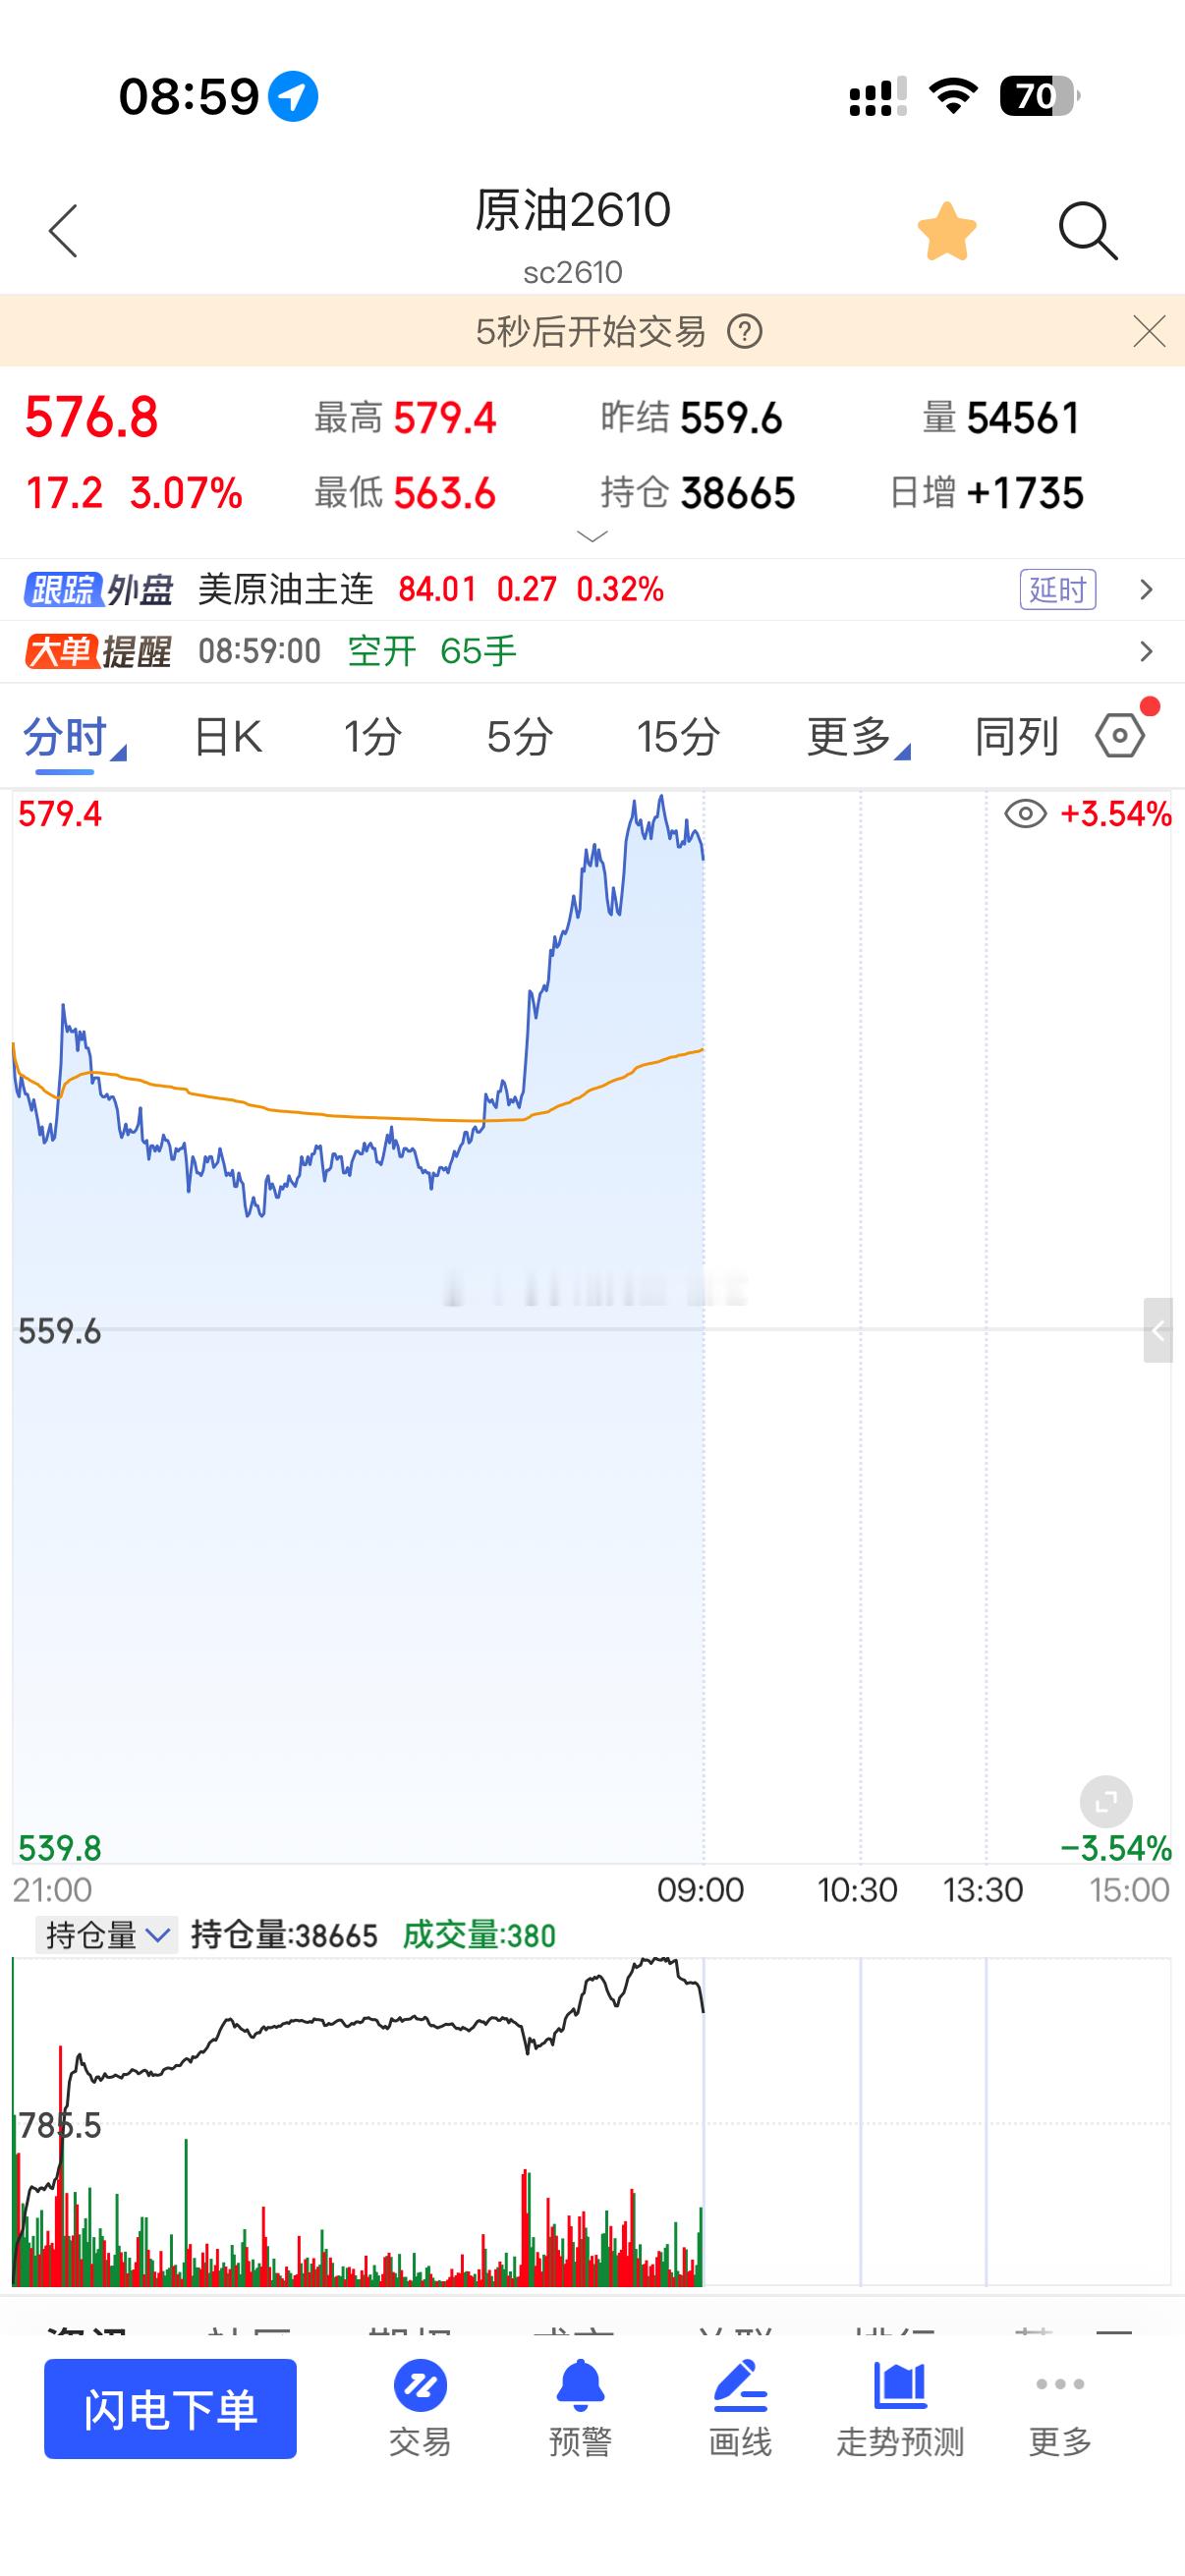The width and height of the screenshot is (1185, 2576).
Task: Expand more quote details chevron
Action: pyautogui.click(x=592, y=537)
